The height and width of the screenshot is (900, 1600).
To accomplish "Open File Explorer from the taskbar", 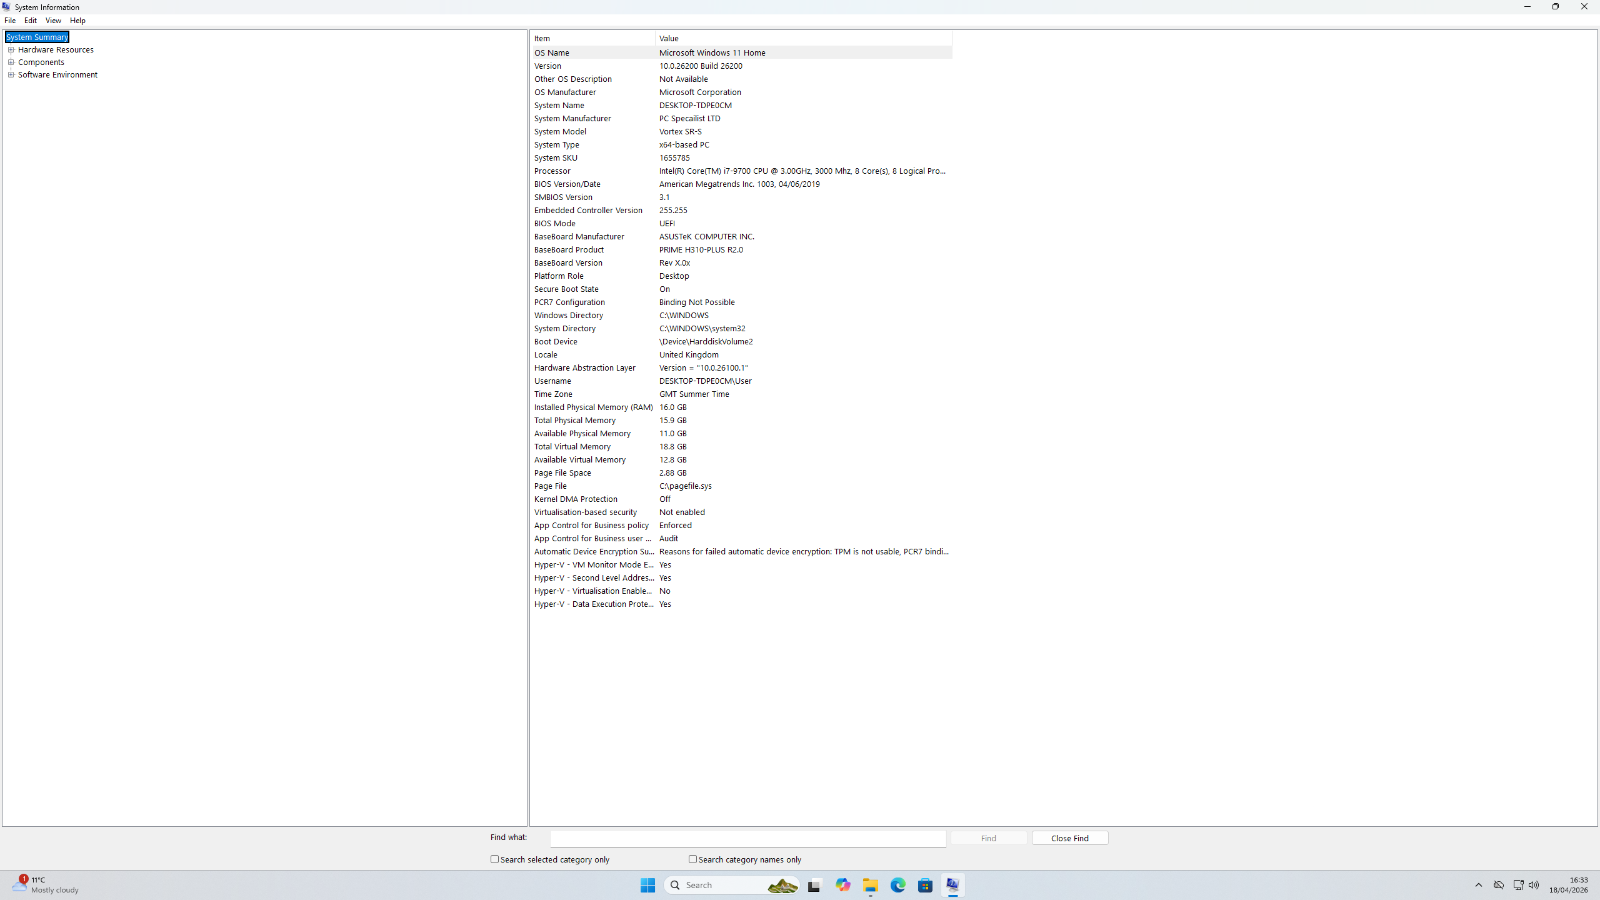I will 870,885.
